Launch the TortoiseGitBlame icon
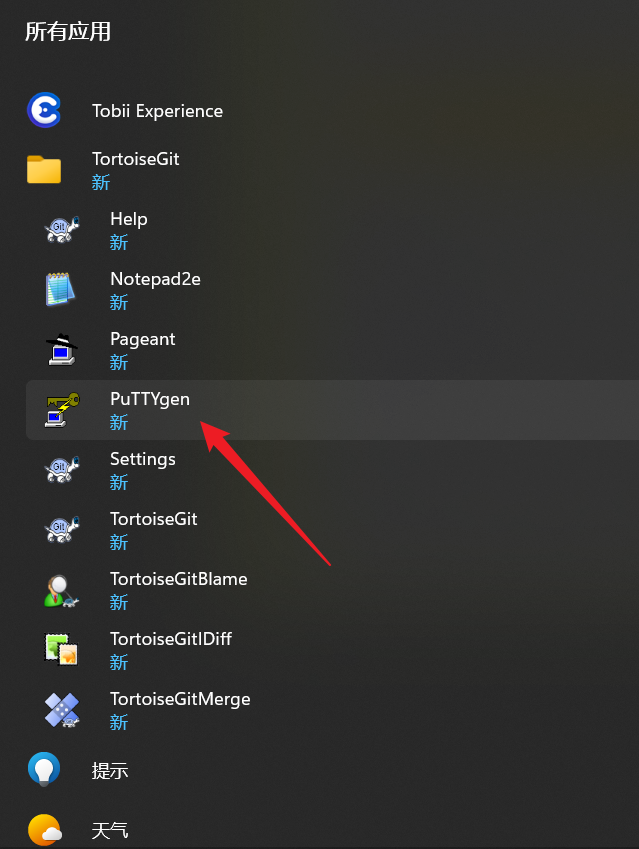Screen dimensions: 639x849 [62, 590]
